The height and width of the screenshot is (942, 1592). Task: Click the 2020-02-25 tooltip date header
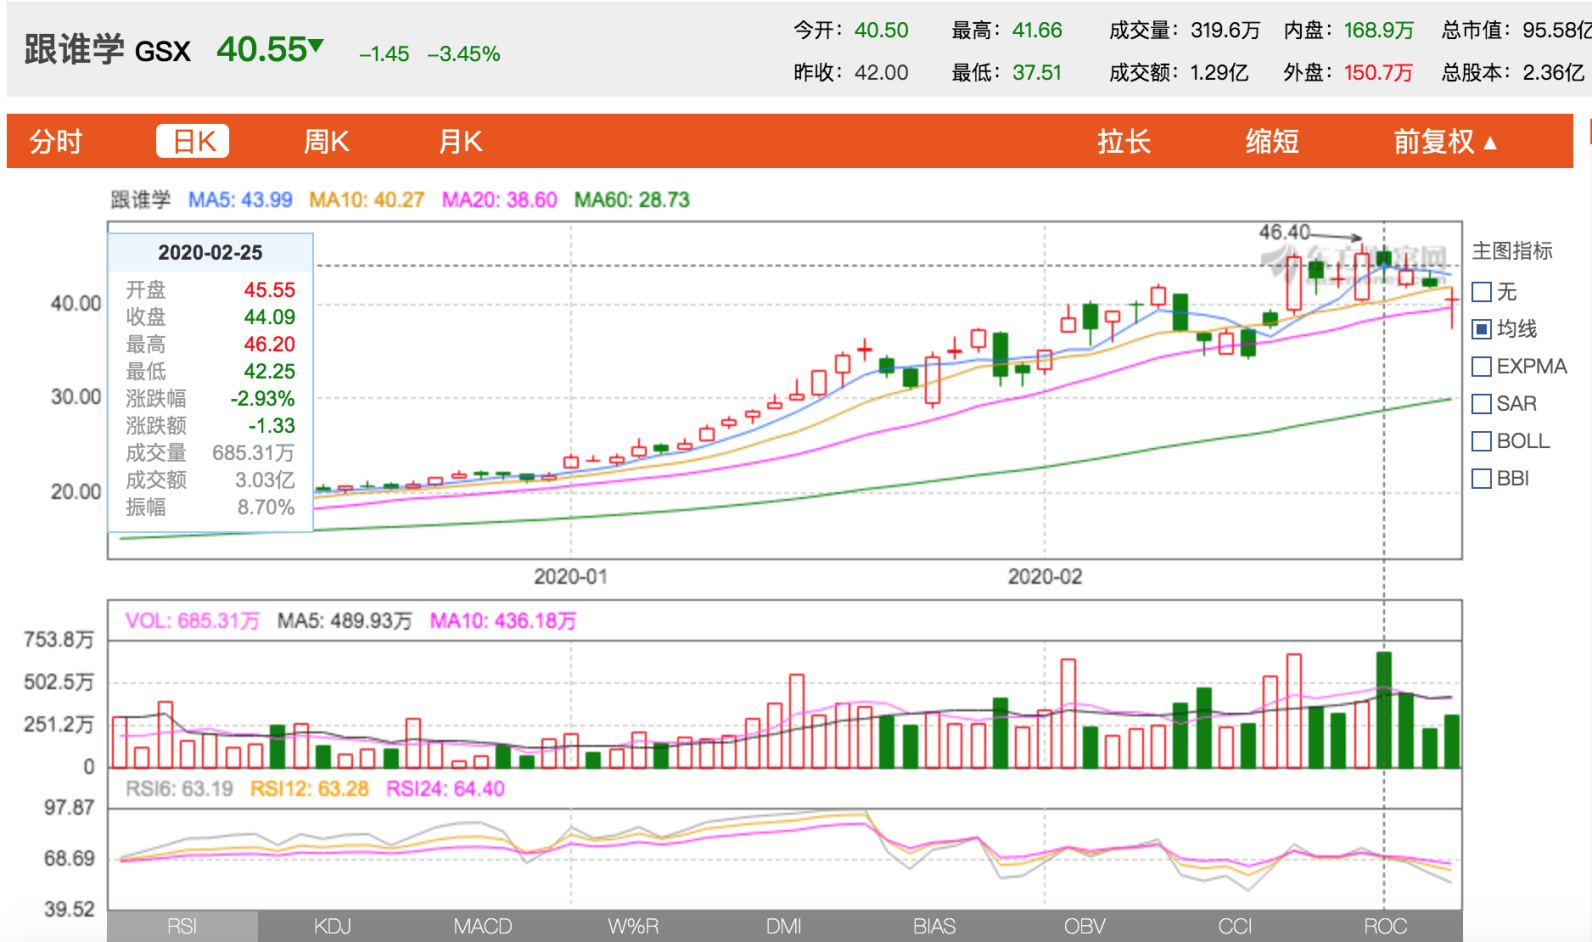(x=210, y=253)
